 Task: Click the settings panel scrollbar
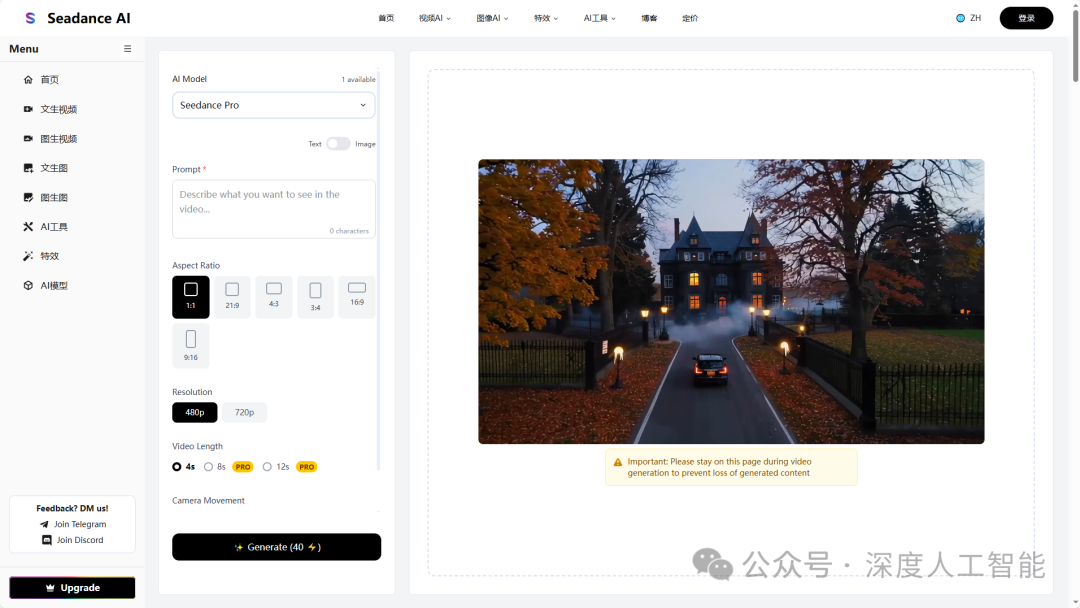coord(378,270)
